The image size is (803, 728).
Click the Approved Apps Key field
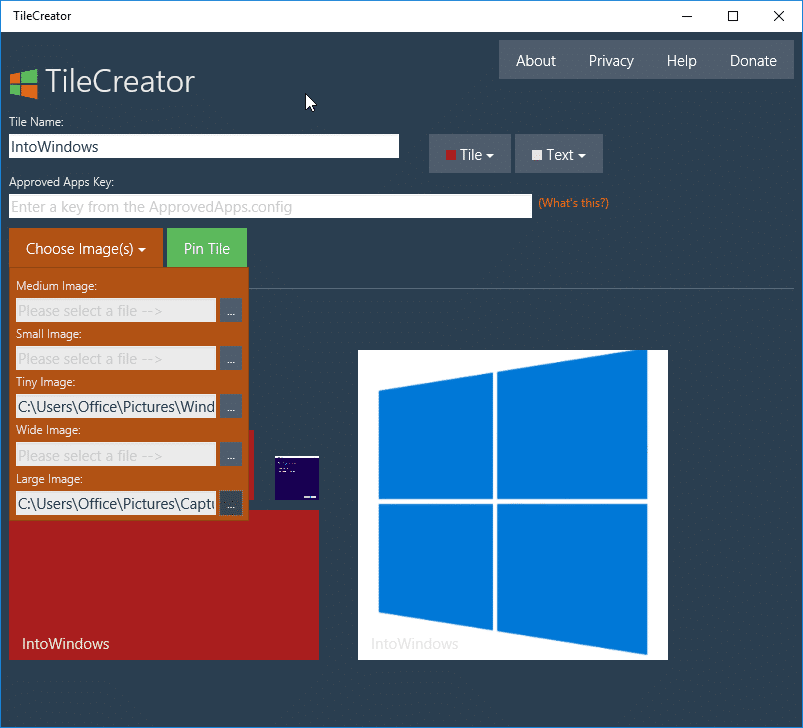coord(270,206)
